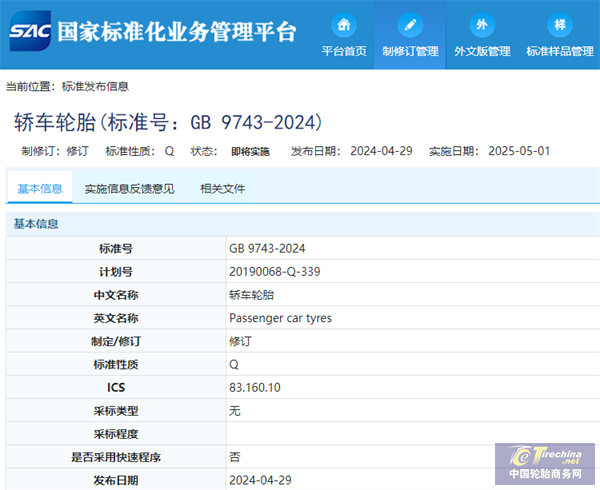Viewport: 600px width, 490px height.
Task: Click the SAC logo icon
Action: [x=30, y=31]
